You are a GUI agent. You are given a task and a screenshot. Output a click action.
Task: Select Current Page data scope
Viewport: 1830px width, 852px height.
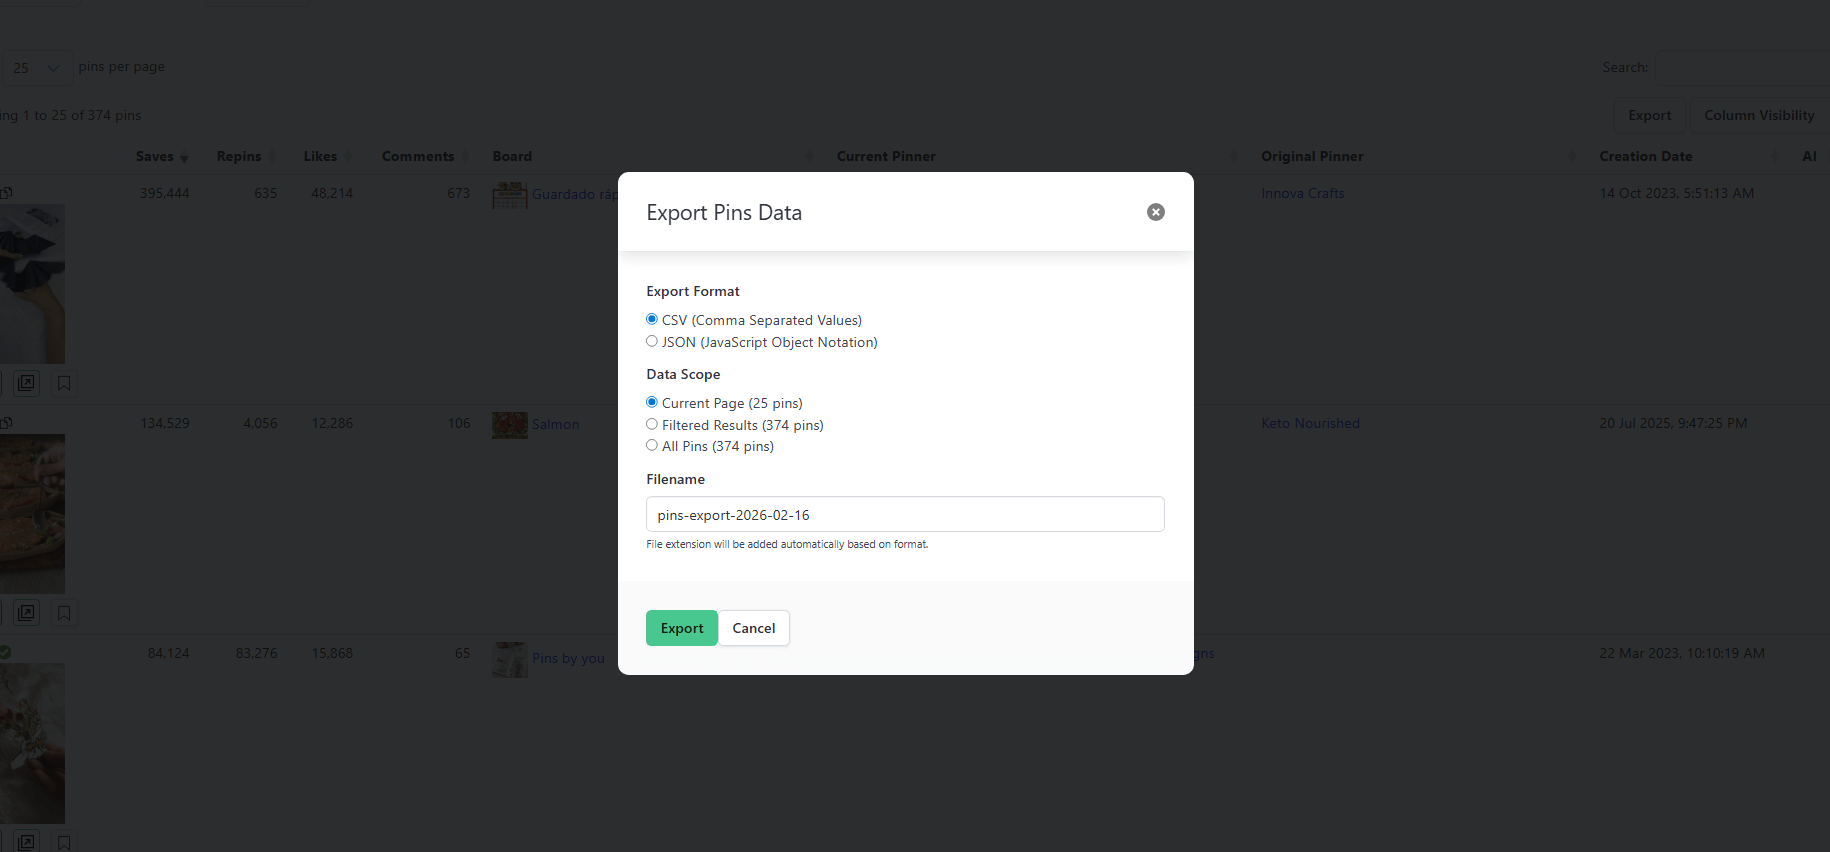(x=652, y=403)
